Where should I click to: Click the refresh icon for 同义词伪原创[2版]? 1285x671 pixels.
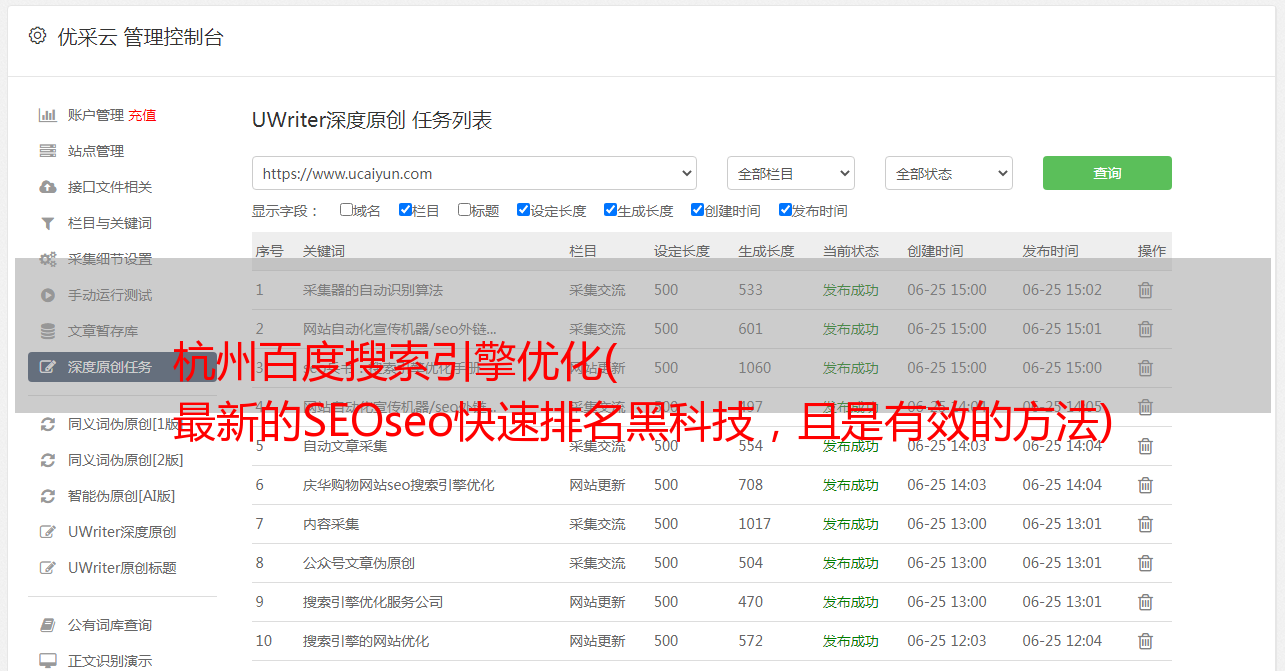47,460
